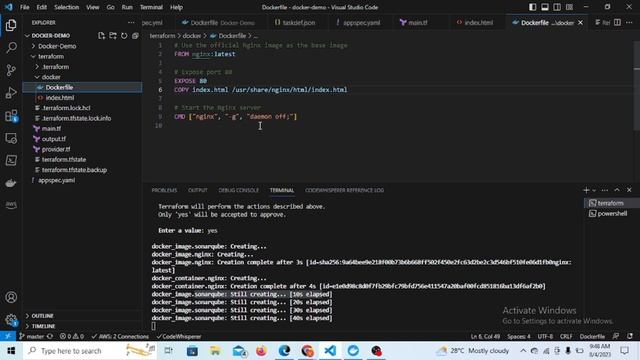This screenshot has height=360, width=640.
Task: Click AWS: 2 Connections status item
Action: [120, 336]
